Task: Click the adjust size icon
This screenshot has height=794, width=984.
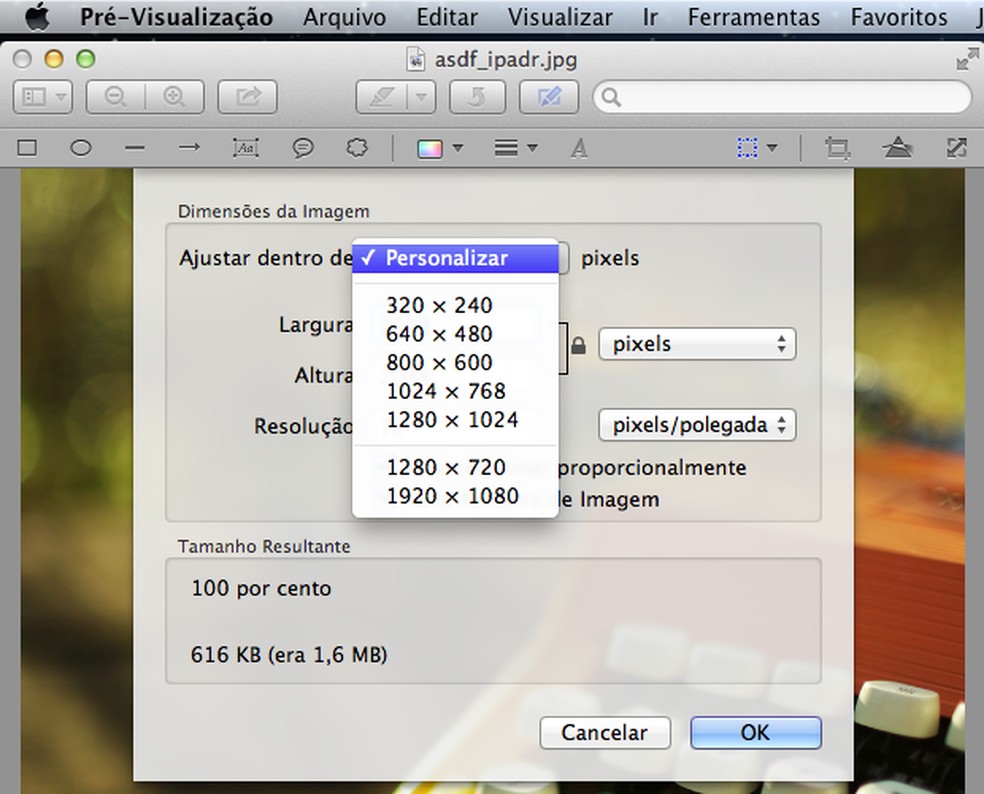Action: (956, 149)
